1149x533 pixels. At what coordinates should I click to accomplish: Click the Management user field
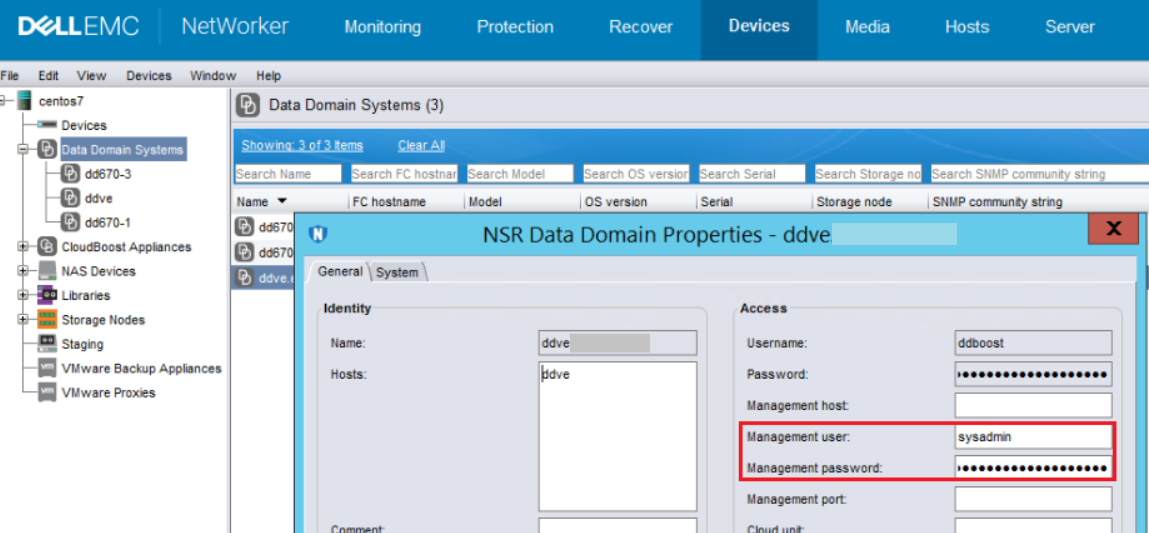1033,437
